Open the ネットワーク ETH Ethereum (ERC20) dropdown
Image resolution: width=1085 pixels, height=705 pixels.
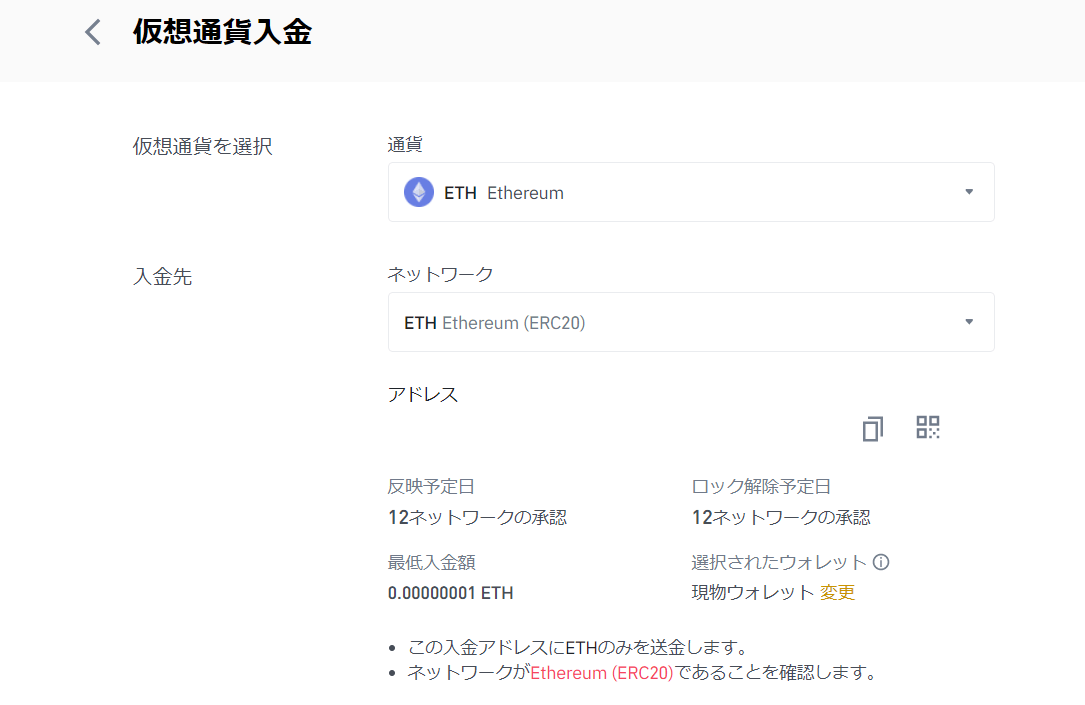[x=691, y=322]
